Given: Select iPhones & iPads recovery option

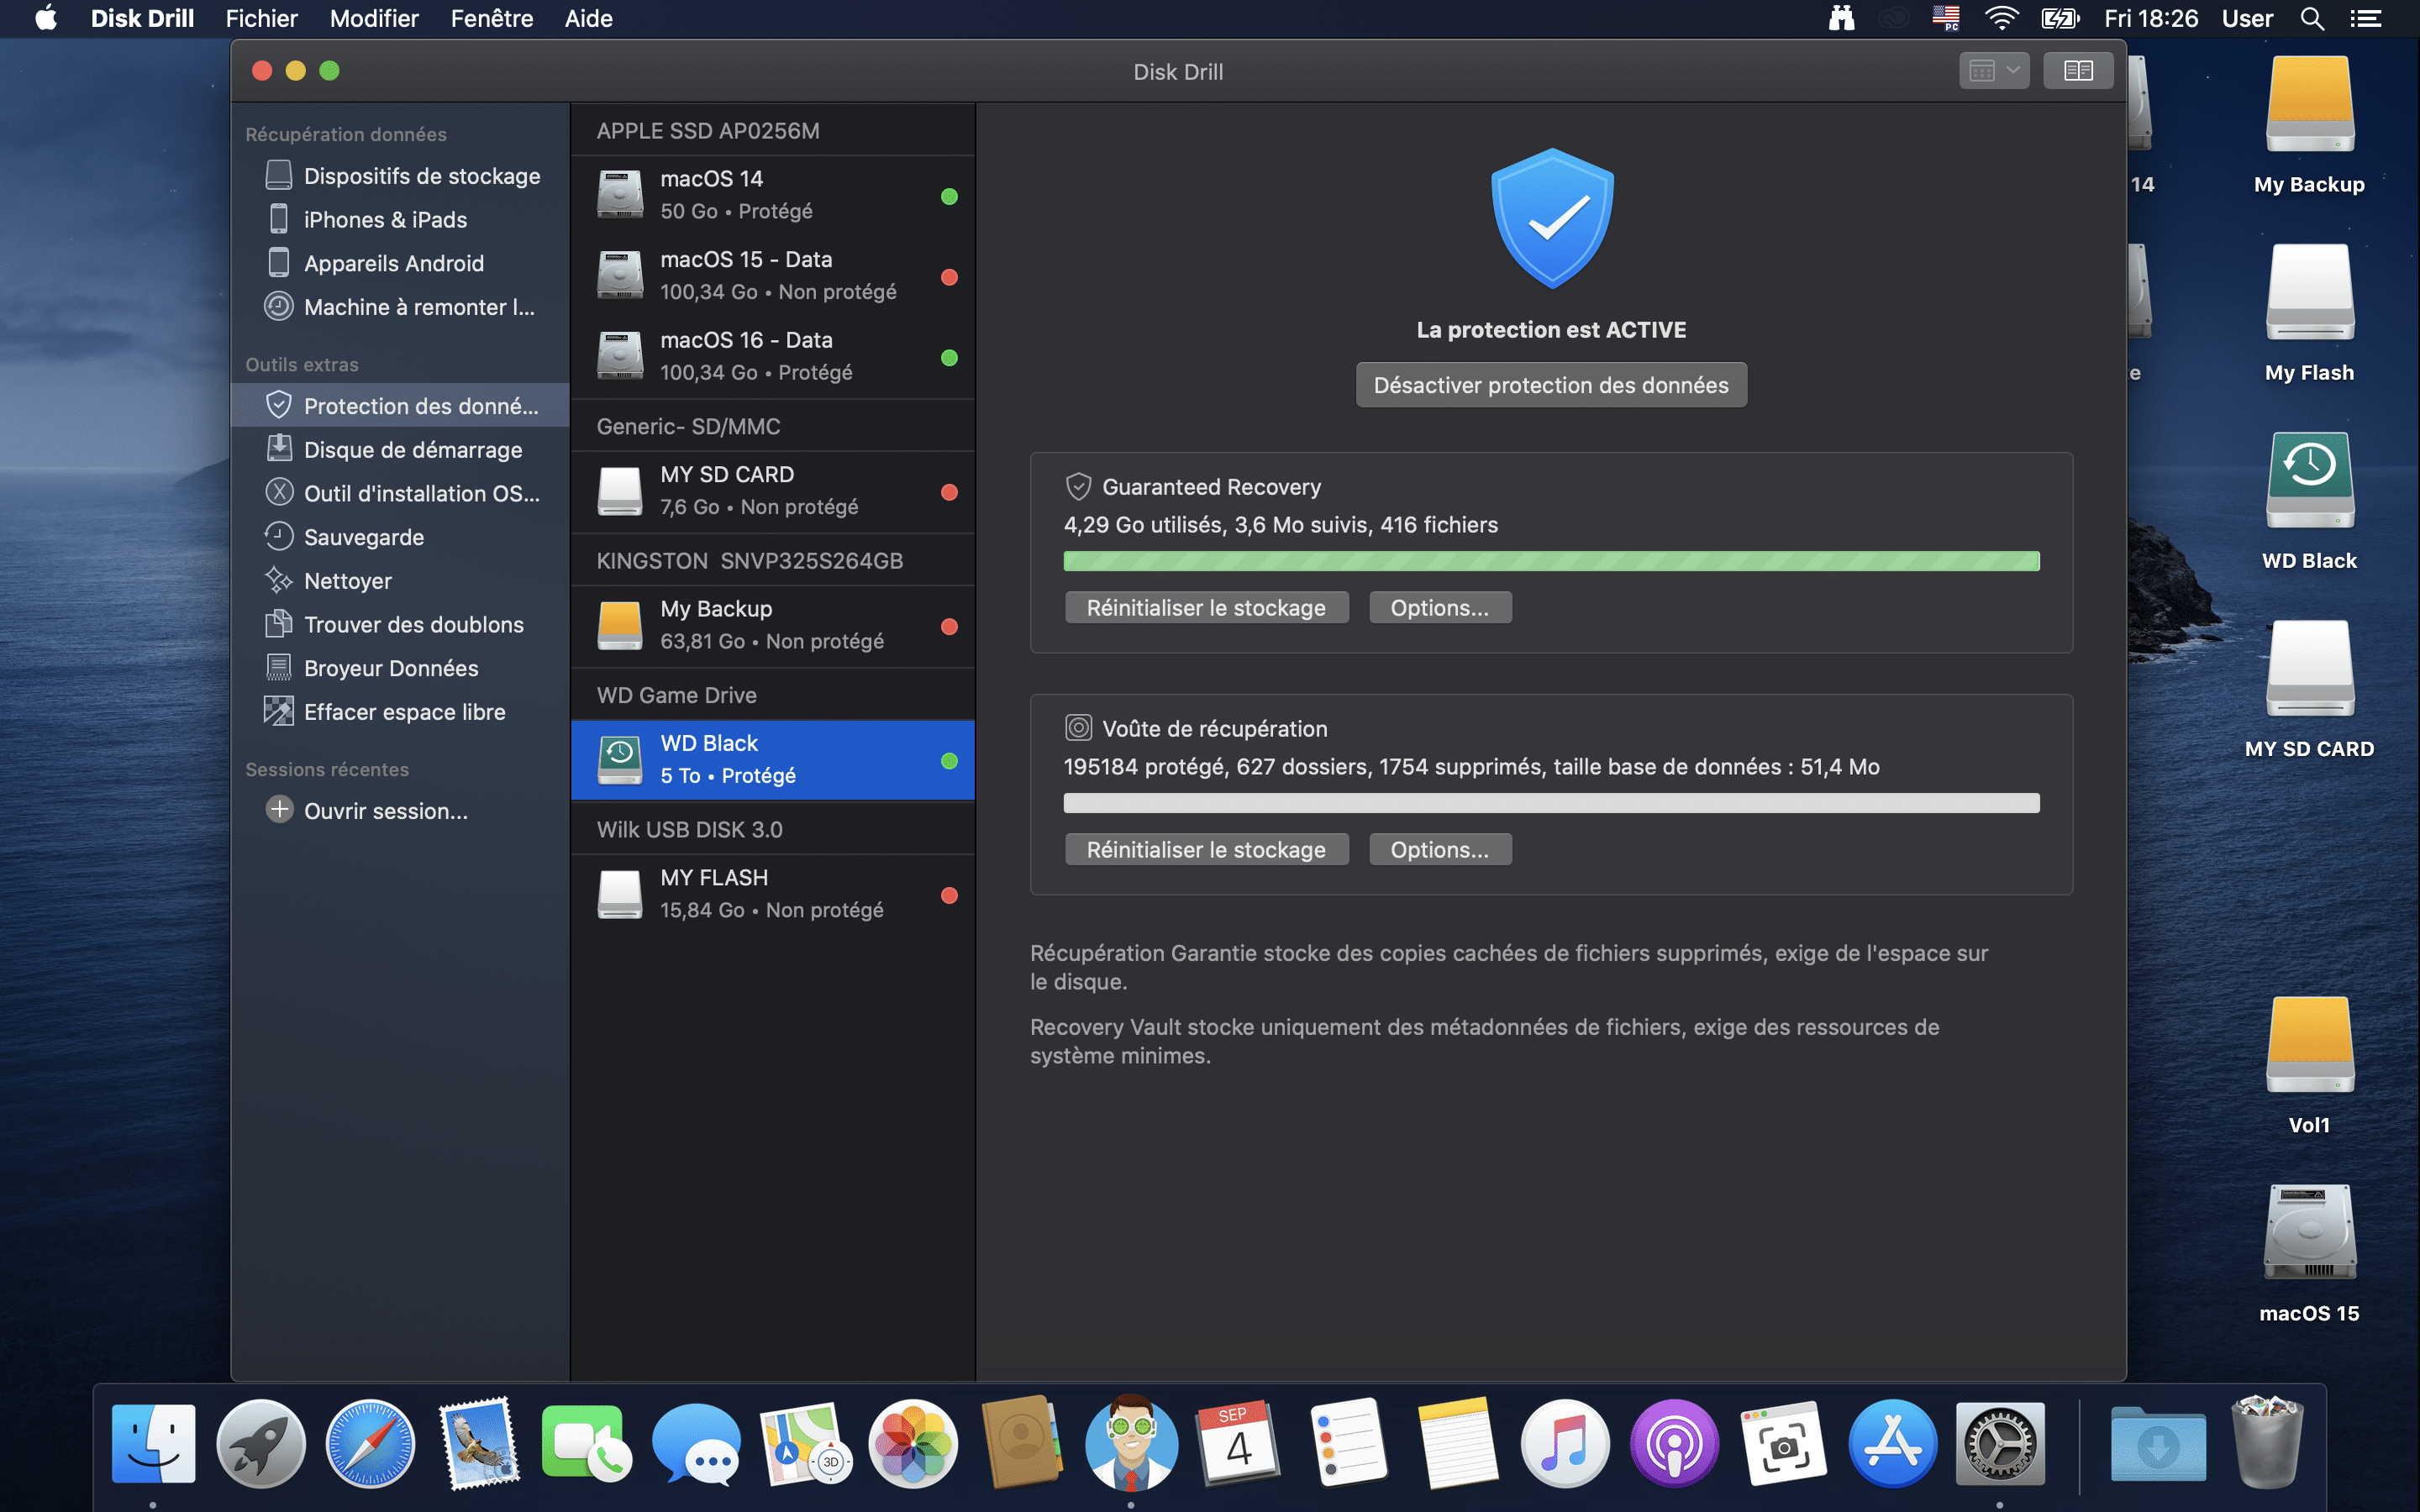Looking at the screenshot, I should point(385,220).
